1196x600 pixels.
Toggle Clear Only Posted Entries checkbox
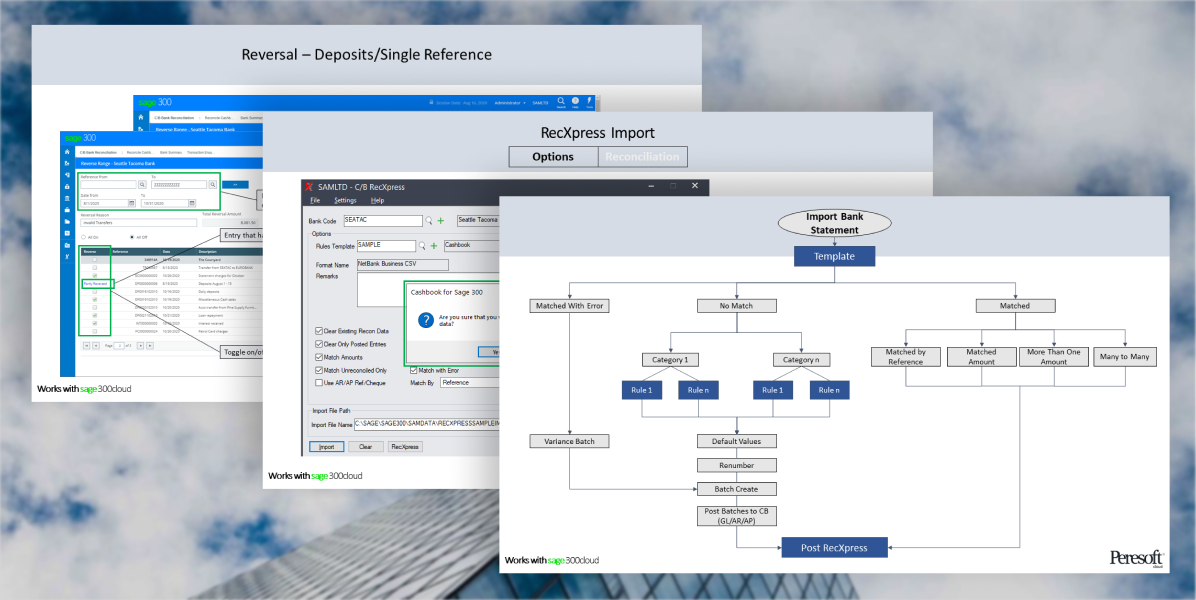pos(319,344)
